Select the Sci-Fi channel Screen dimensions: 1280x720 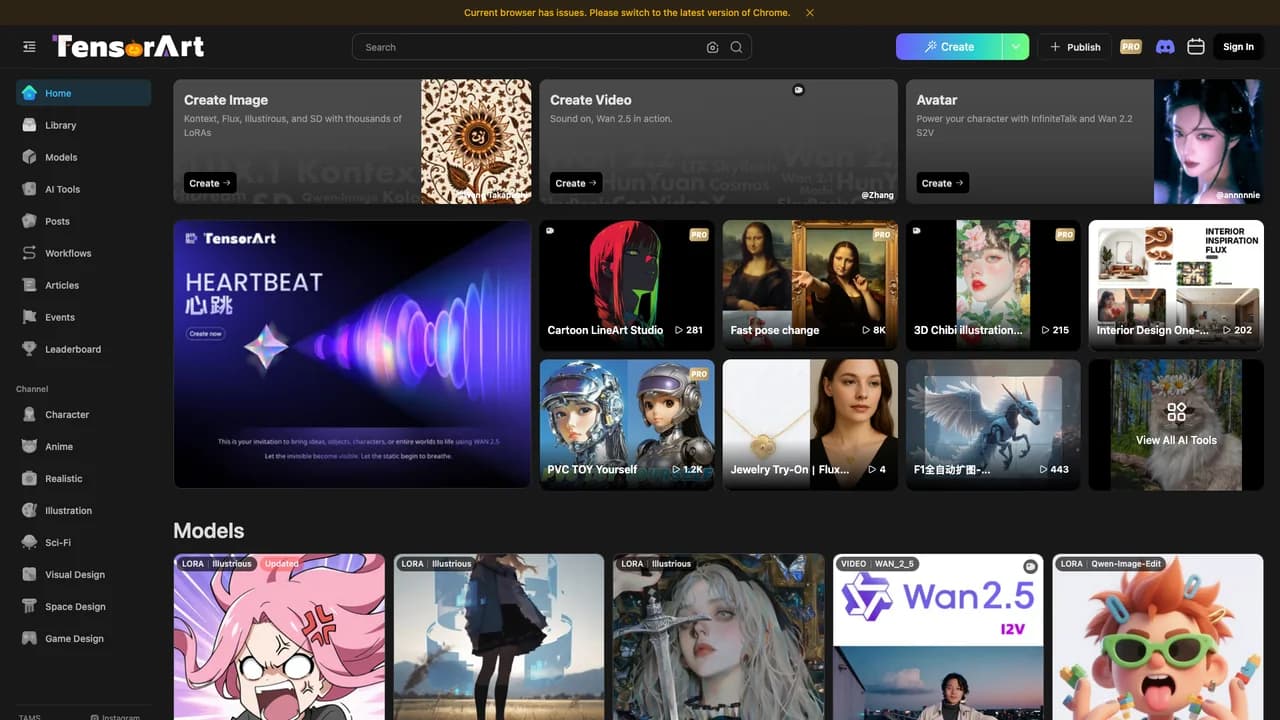click(83, 542)
